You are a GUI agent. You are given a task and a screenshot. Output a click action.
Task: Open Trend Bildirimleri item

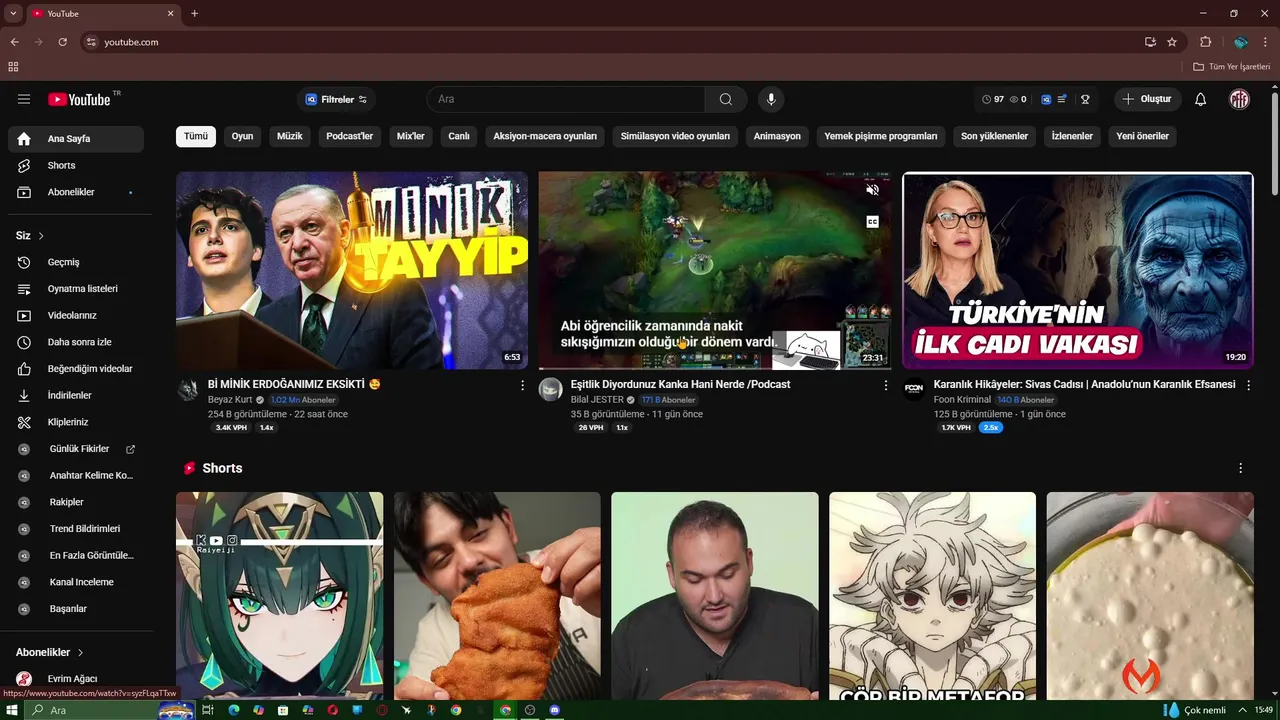[76, 529]
